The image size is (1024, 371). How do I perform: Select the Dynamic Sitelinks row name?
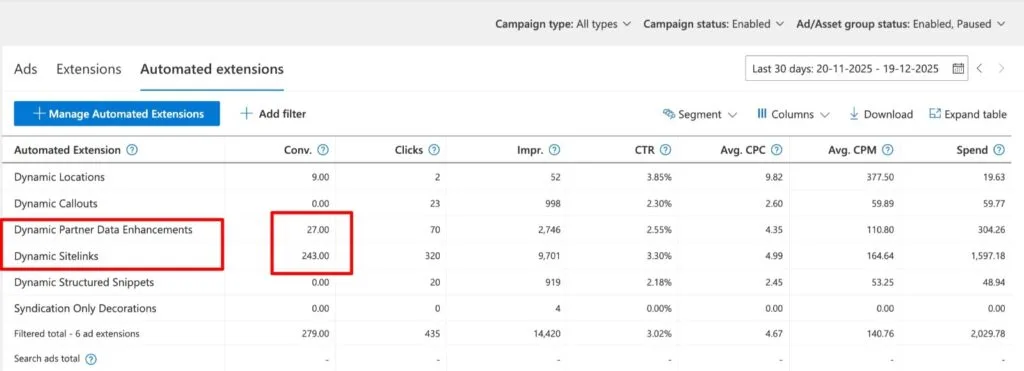56,257
